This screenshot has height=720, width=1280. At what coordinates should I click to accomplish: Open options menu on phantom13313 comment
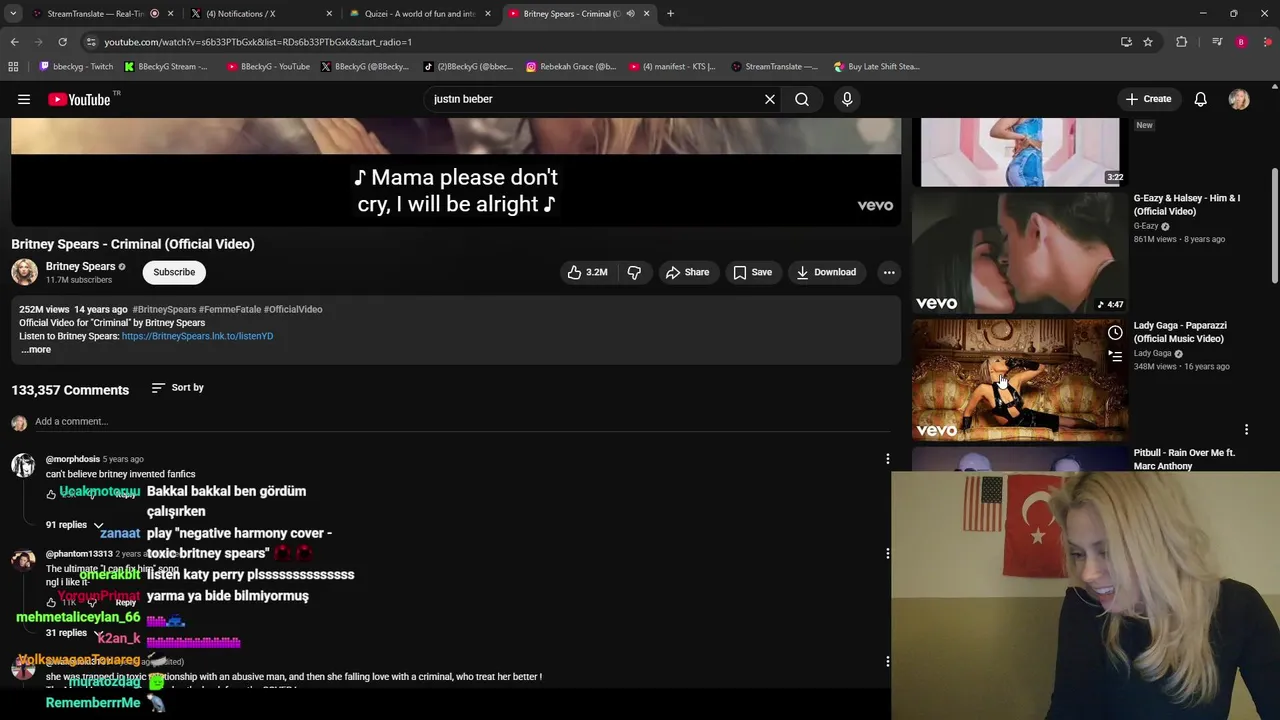pos(887,553)
